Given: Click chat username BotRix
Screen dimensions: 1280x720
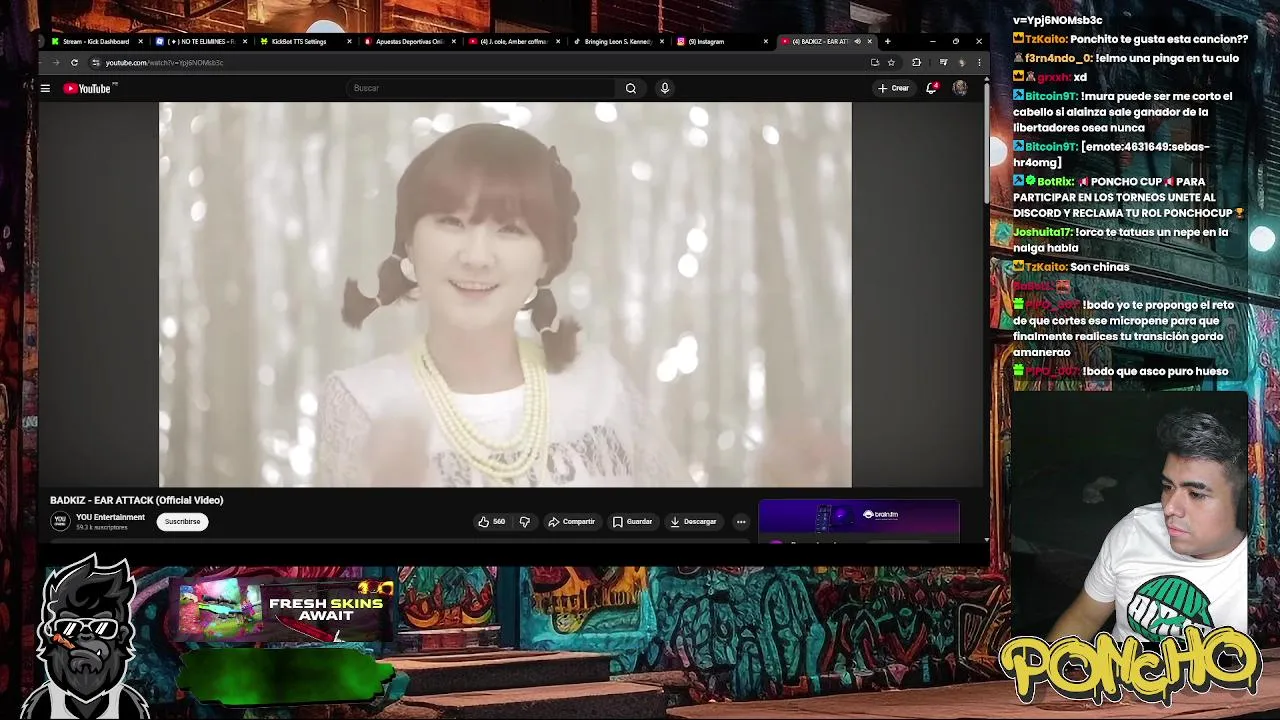Looking at the screenshot, I should point(1056,181).
